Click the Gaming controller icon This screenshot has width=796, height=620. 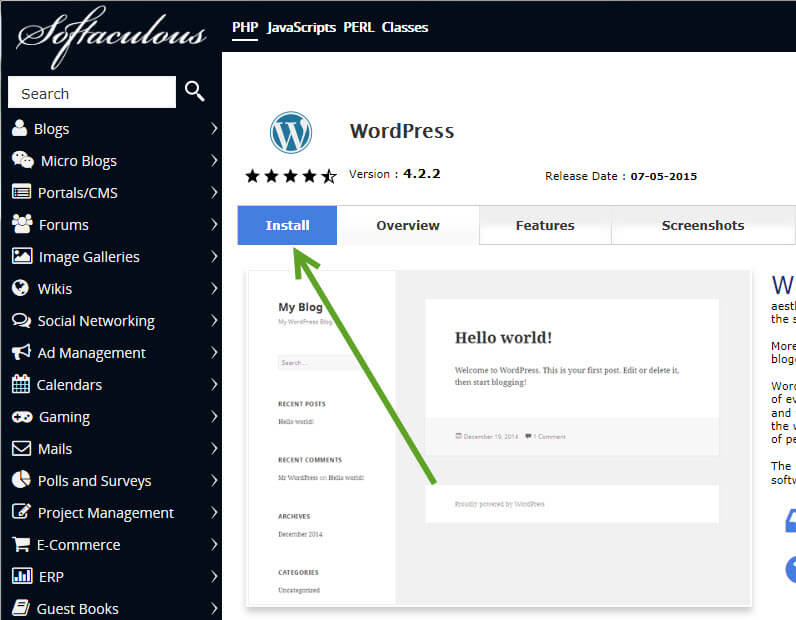click(22, 417)
